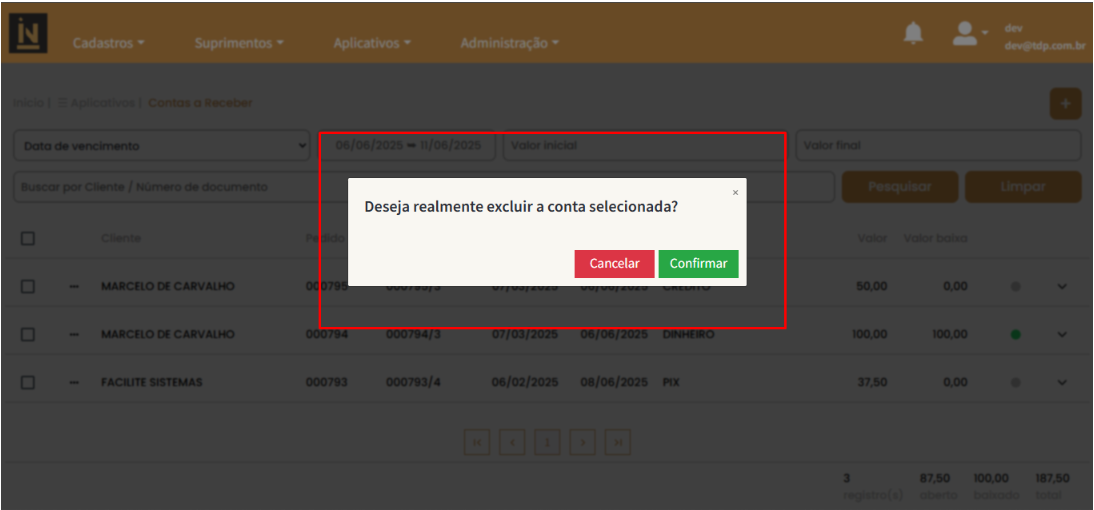Click the 187,50 total in footer
The width and height of the screenshot is (1094, 510).
(1052, 479)
